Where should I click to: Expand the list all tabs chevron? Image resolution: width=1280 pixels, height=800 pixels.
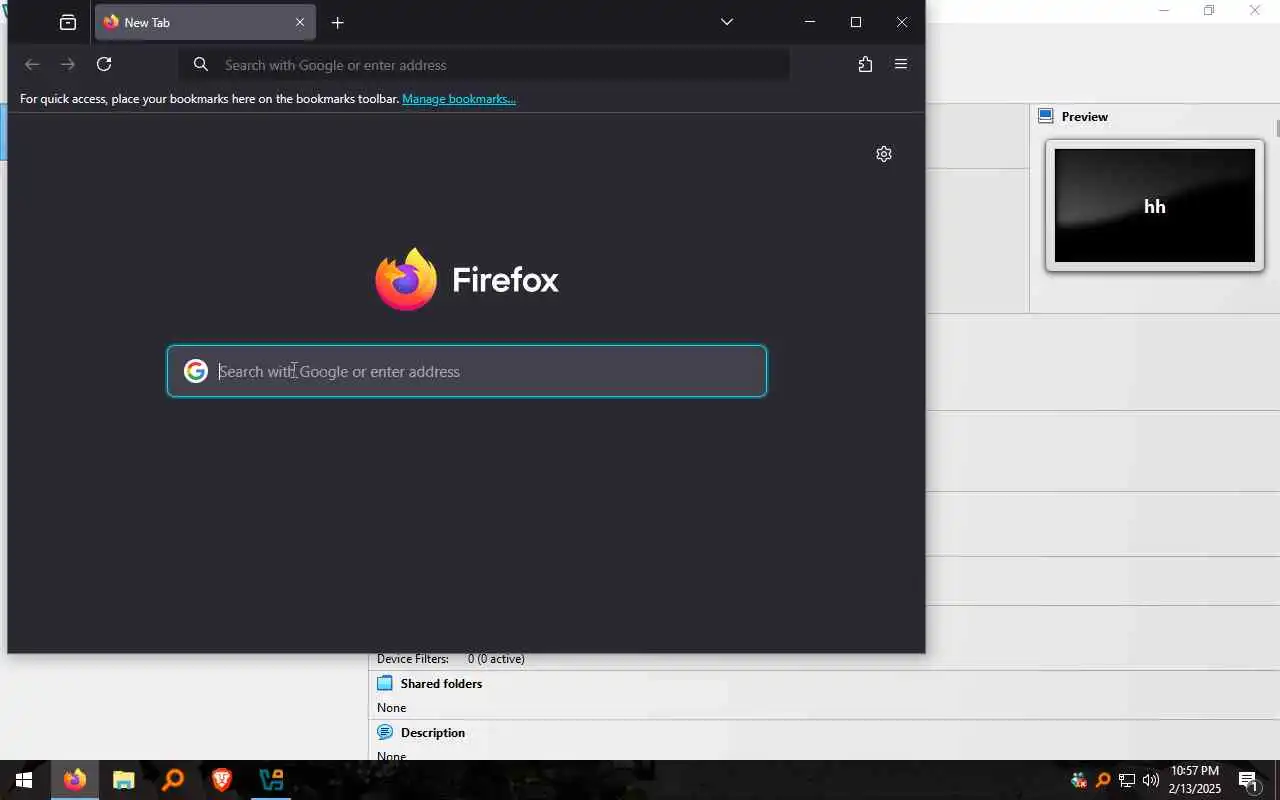(x=727, y=22)
